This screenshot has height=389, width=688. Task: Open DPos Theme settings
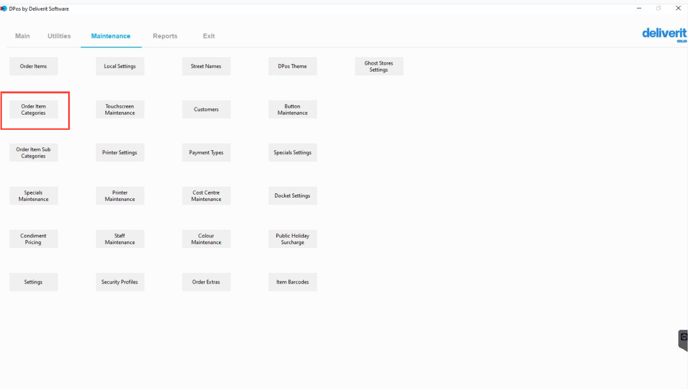pyautogui.click(x=293, y=66)
